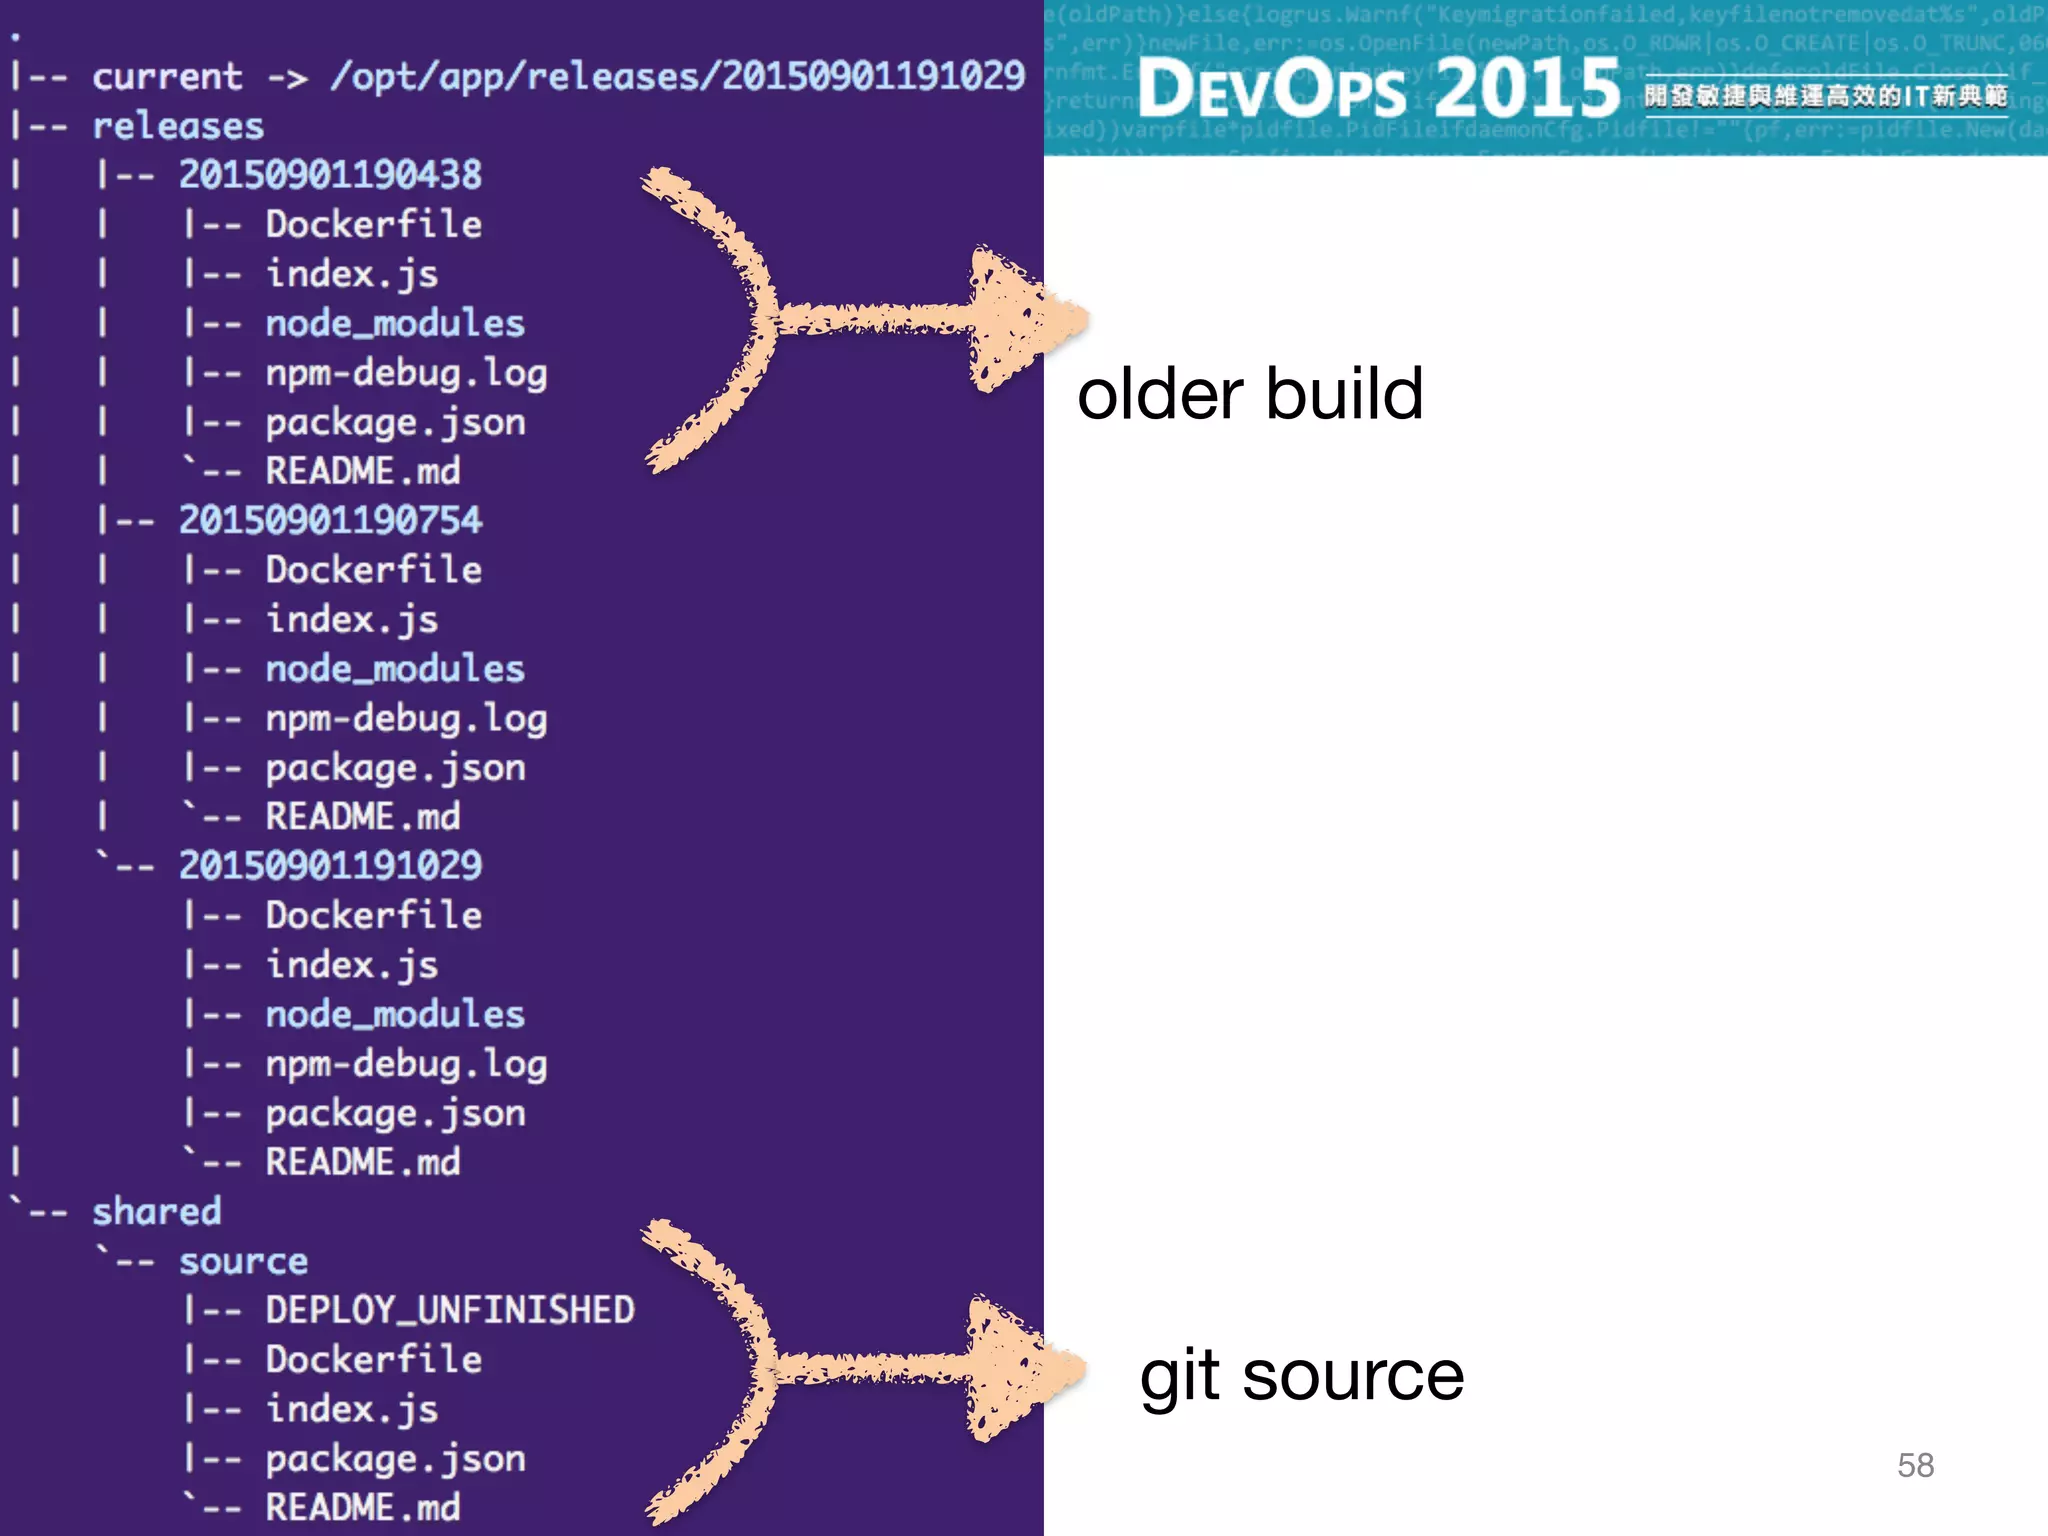Screen dimensions: 2048x1536
Task: Select node_modules in the first release
Action: click(395, 323)
